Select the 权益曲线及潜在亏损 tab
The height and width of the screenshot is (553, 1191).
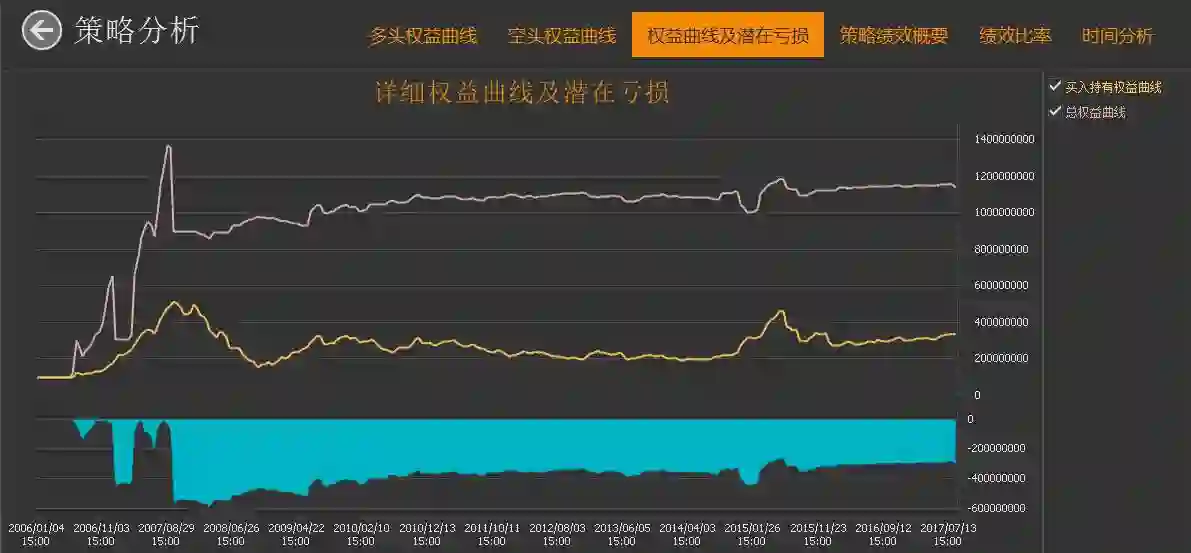tap(728, 35)
